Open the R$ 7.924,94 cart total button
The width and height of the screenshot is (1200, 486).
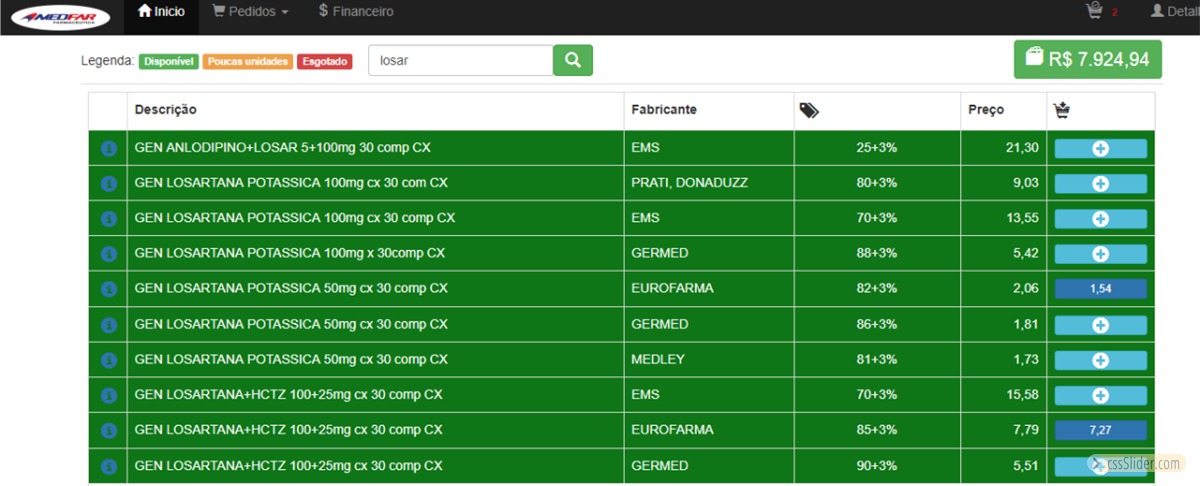click(1088, 59)
